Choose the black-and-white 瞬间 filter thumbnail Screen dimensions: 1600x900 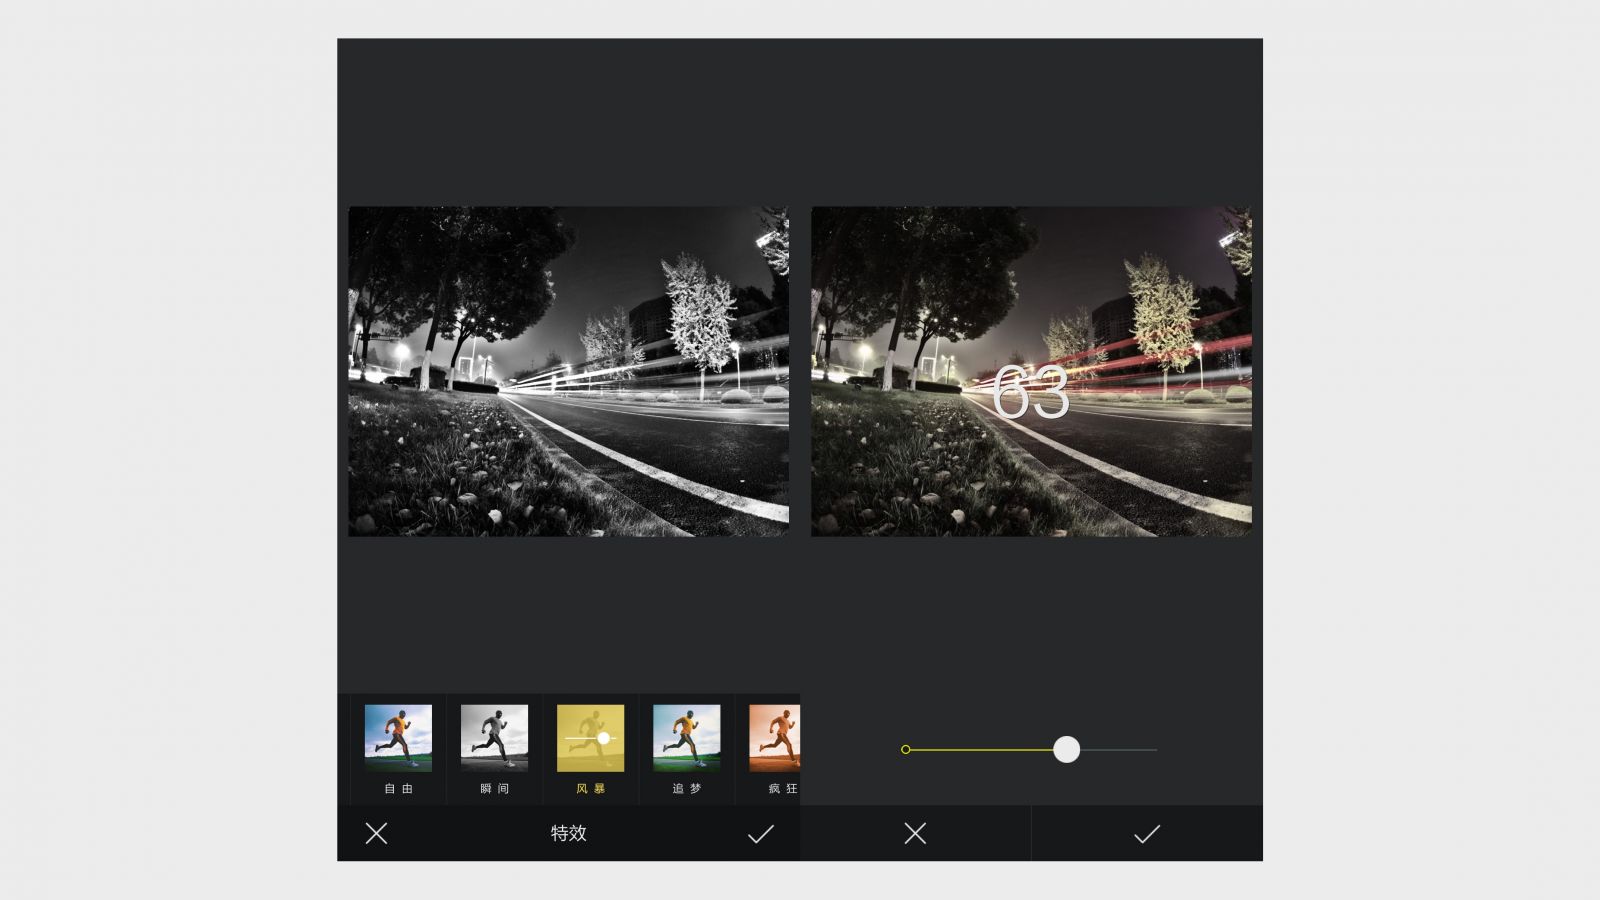coord(494,738)
